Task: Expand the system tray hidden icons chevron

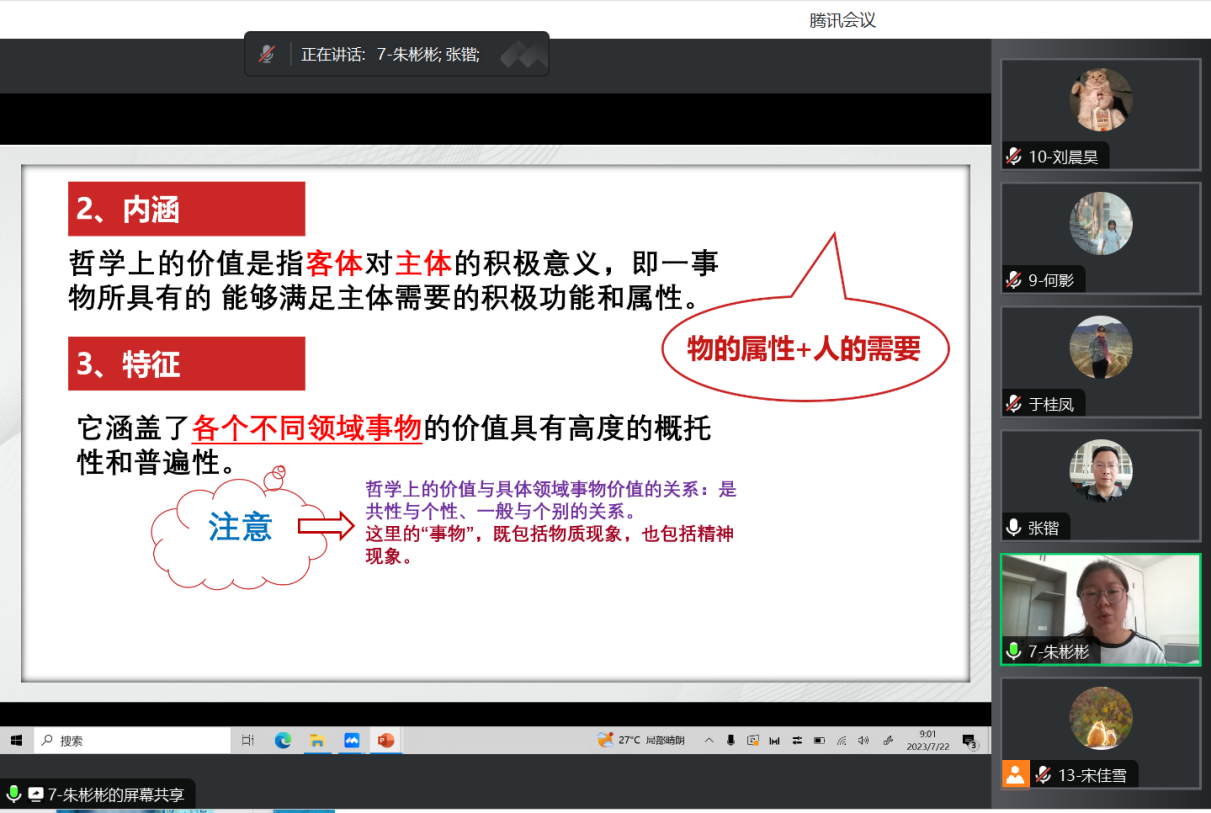Action: coord(709,741)
